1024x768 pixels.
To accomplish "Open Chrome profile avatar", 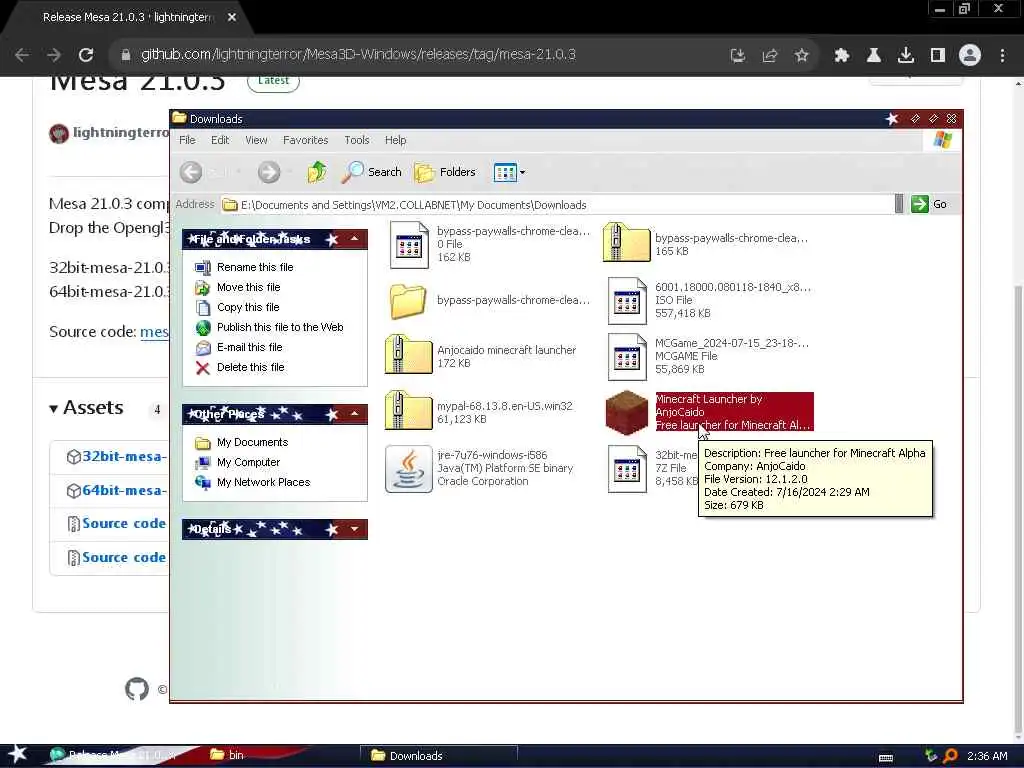I will point(970,56).
